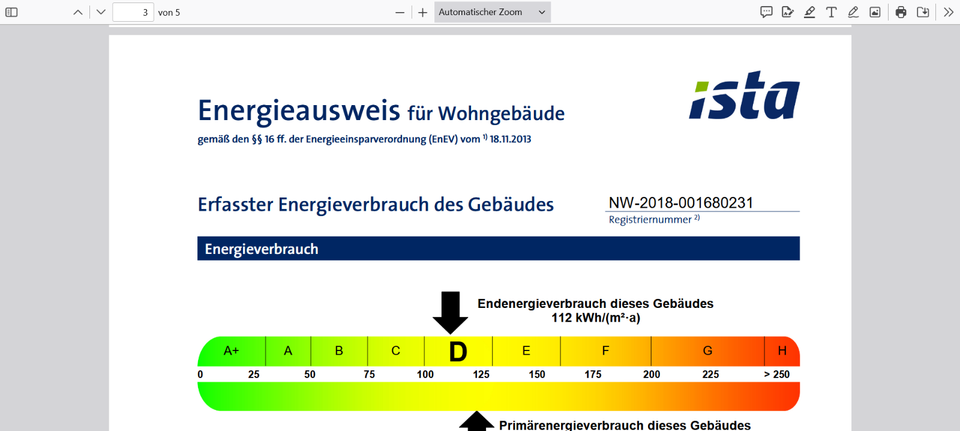Viewport: 960px width, 431px height.
Task: Click the registration number NW-2018-001680231
Action: tap(680, 203)
